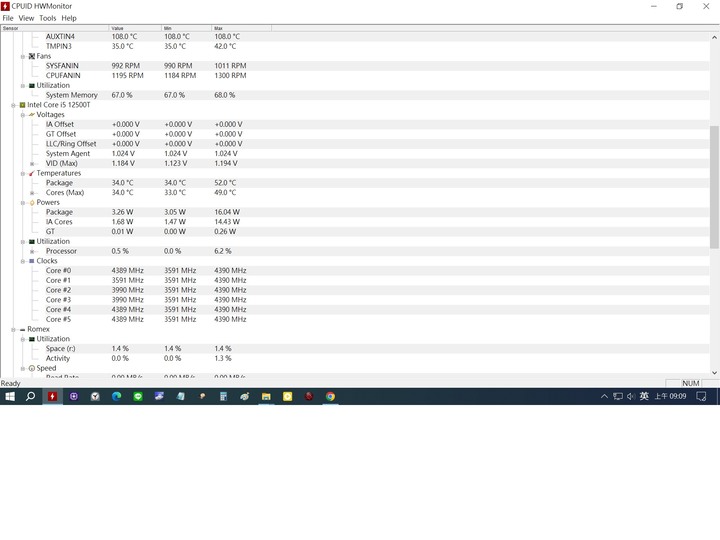
Task: Collapse the Fans tree node
Action: click(22, 56)
